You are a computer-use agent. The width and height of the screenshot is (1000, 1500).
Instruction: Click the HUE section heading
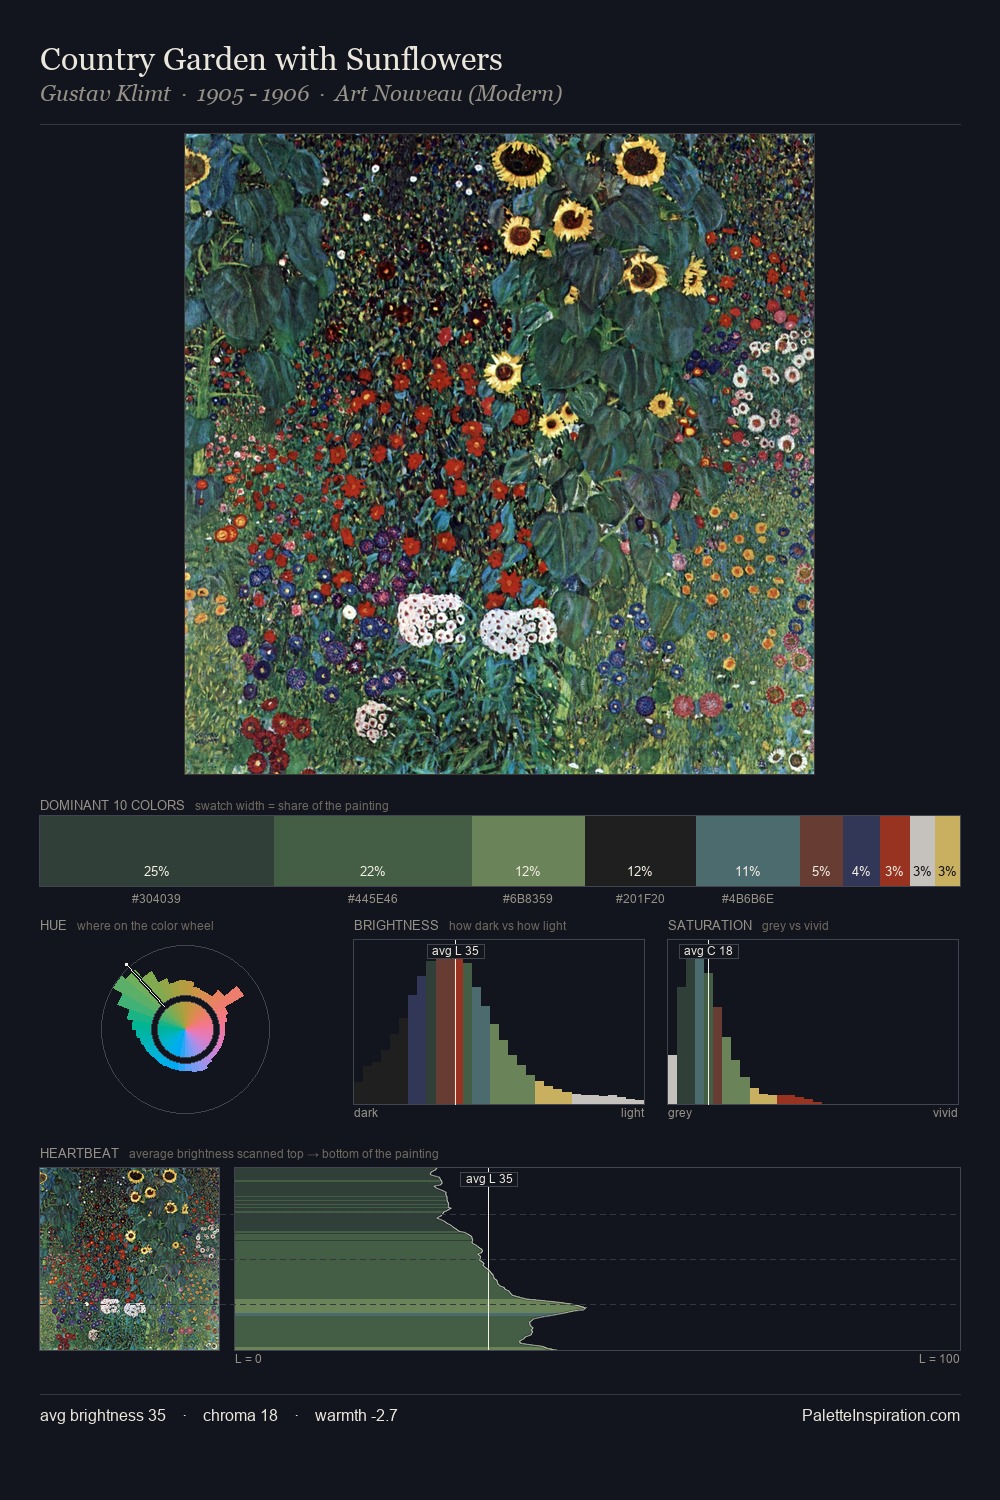53,925
